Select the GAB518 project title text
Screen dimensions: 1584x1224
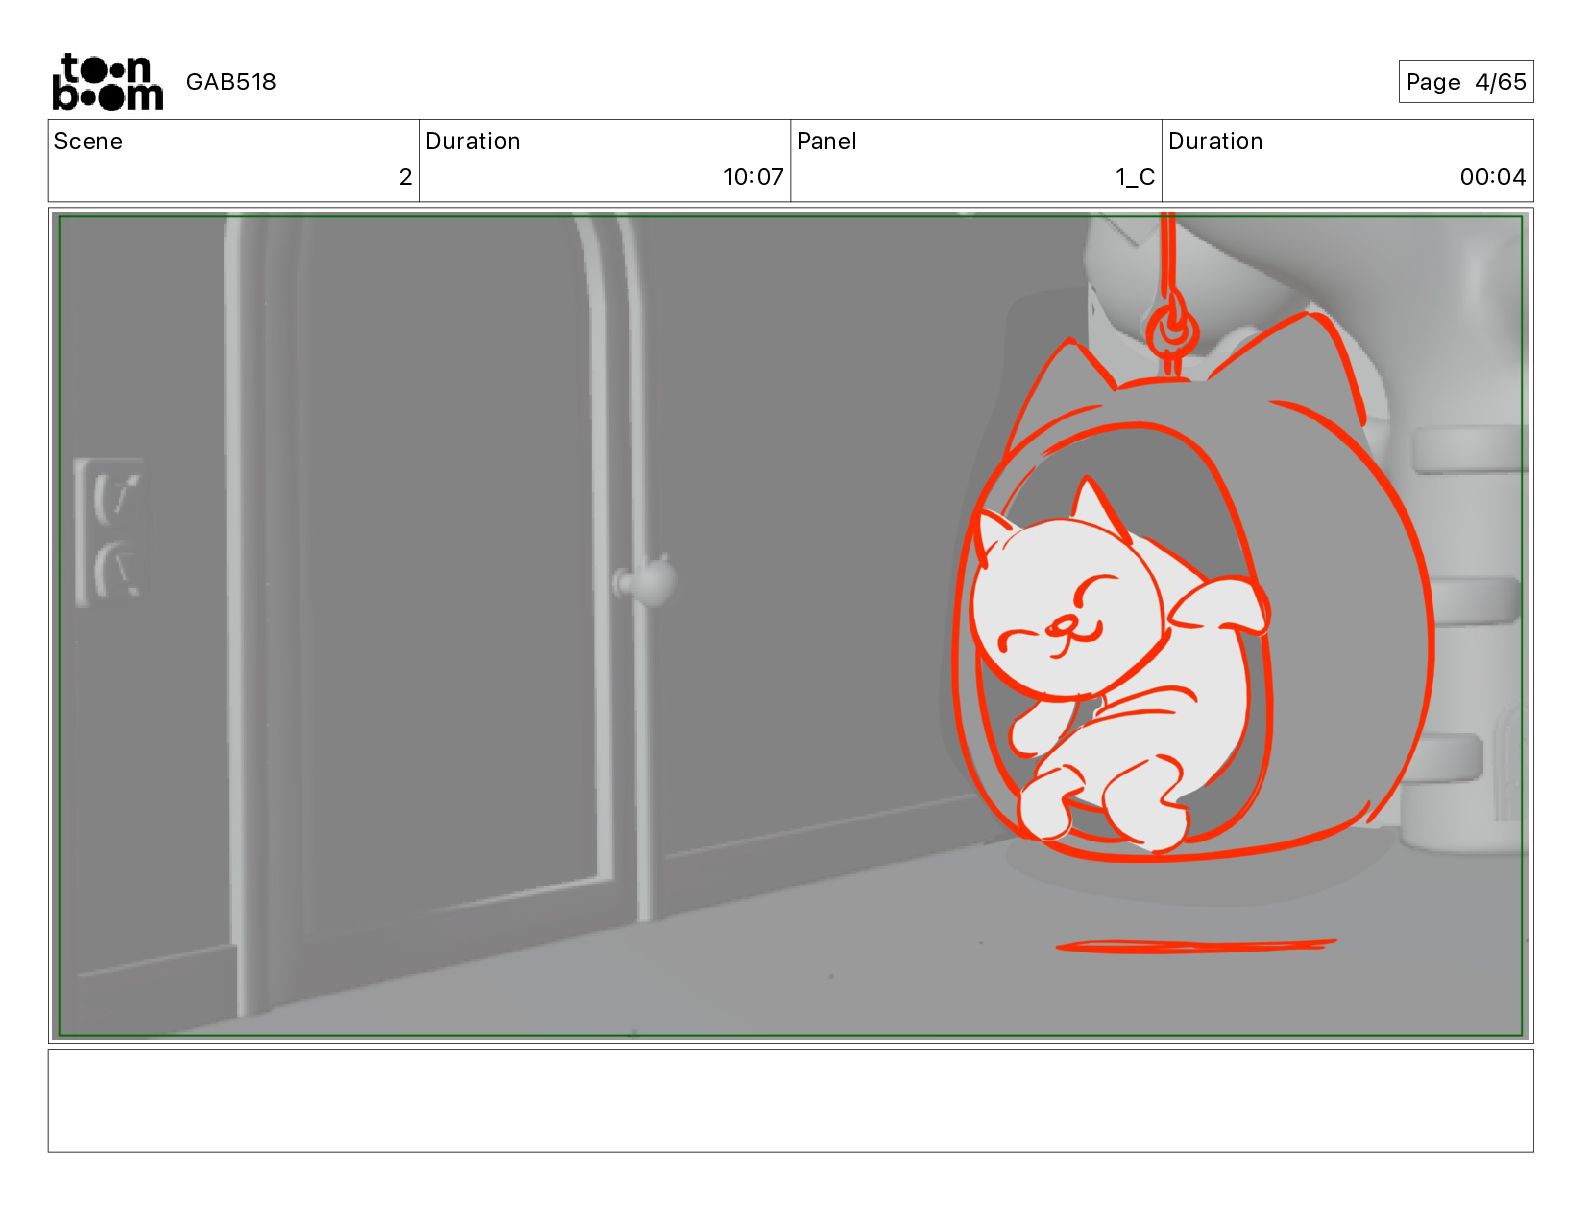(x=231, y=82)
